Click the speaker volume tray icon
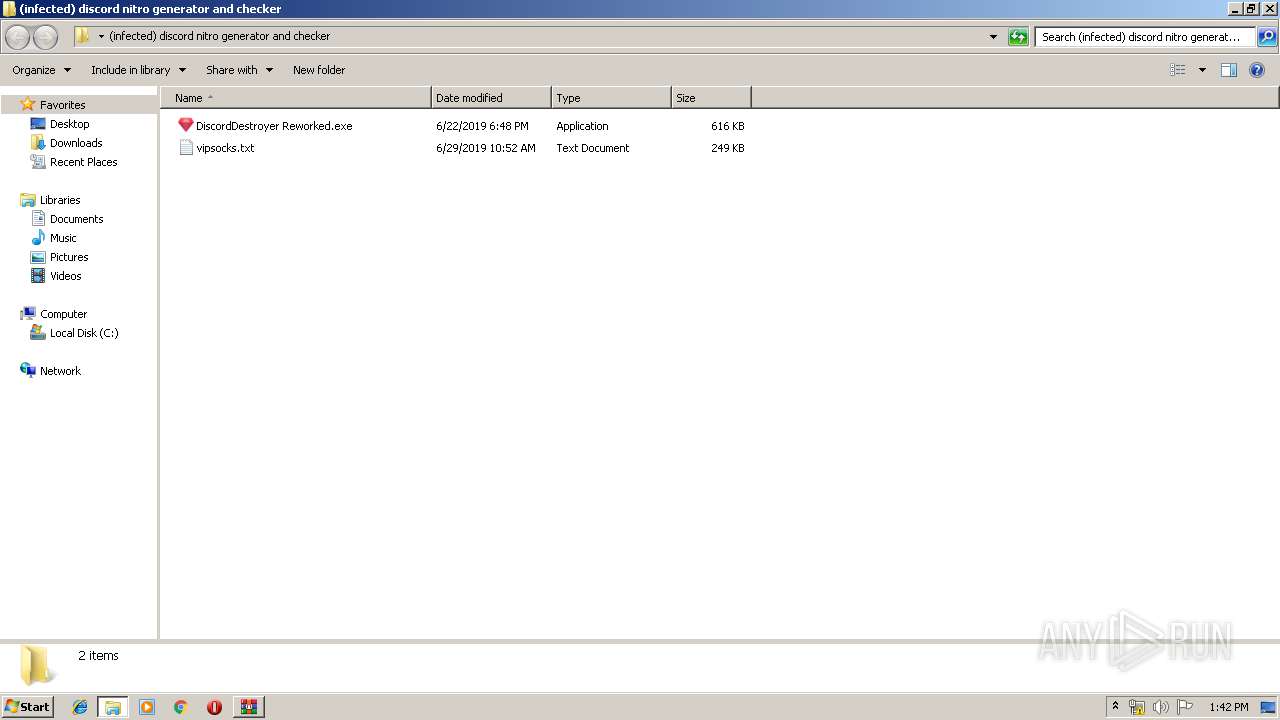1280x720 pixels. [1161, 707]
